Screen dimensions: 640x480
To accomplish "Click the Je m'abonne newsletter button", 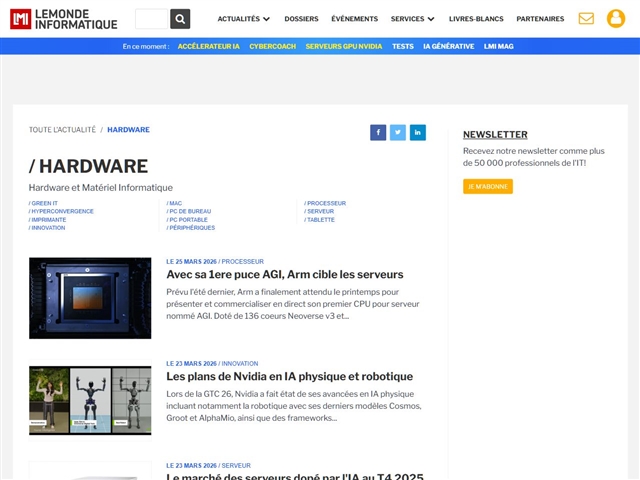I will tap(488, 187).
